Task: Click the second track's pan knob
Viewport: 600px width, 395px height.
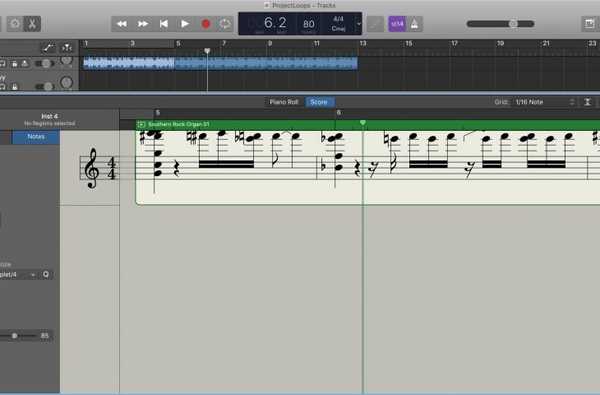Action: [x=66, y=82]
